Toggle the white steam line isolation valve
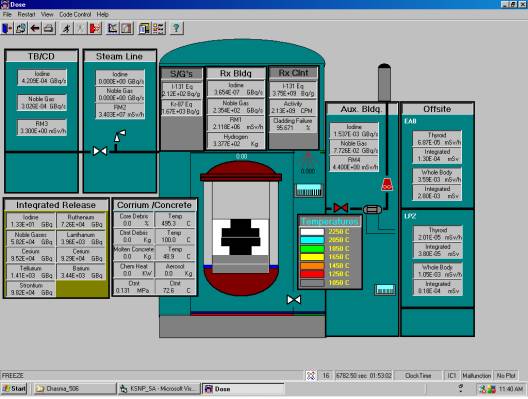This screenshot has height=399, width=528. click(x=100, y=151)
